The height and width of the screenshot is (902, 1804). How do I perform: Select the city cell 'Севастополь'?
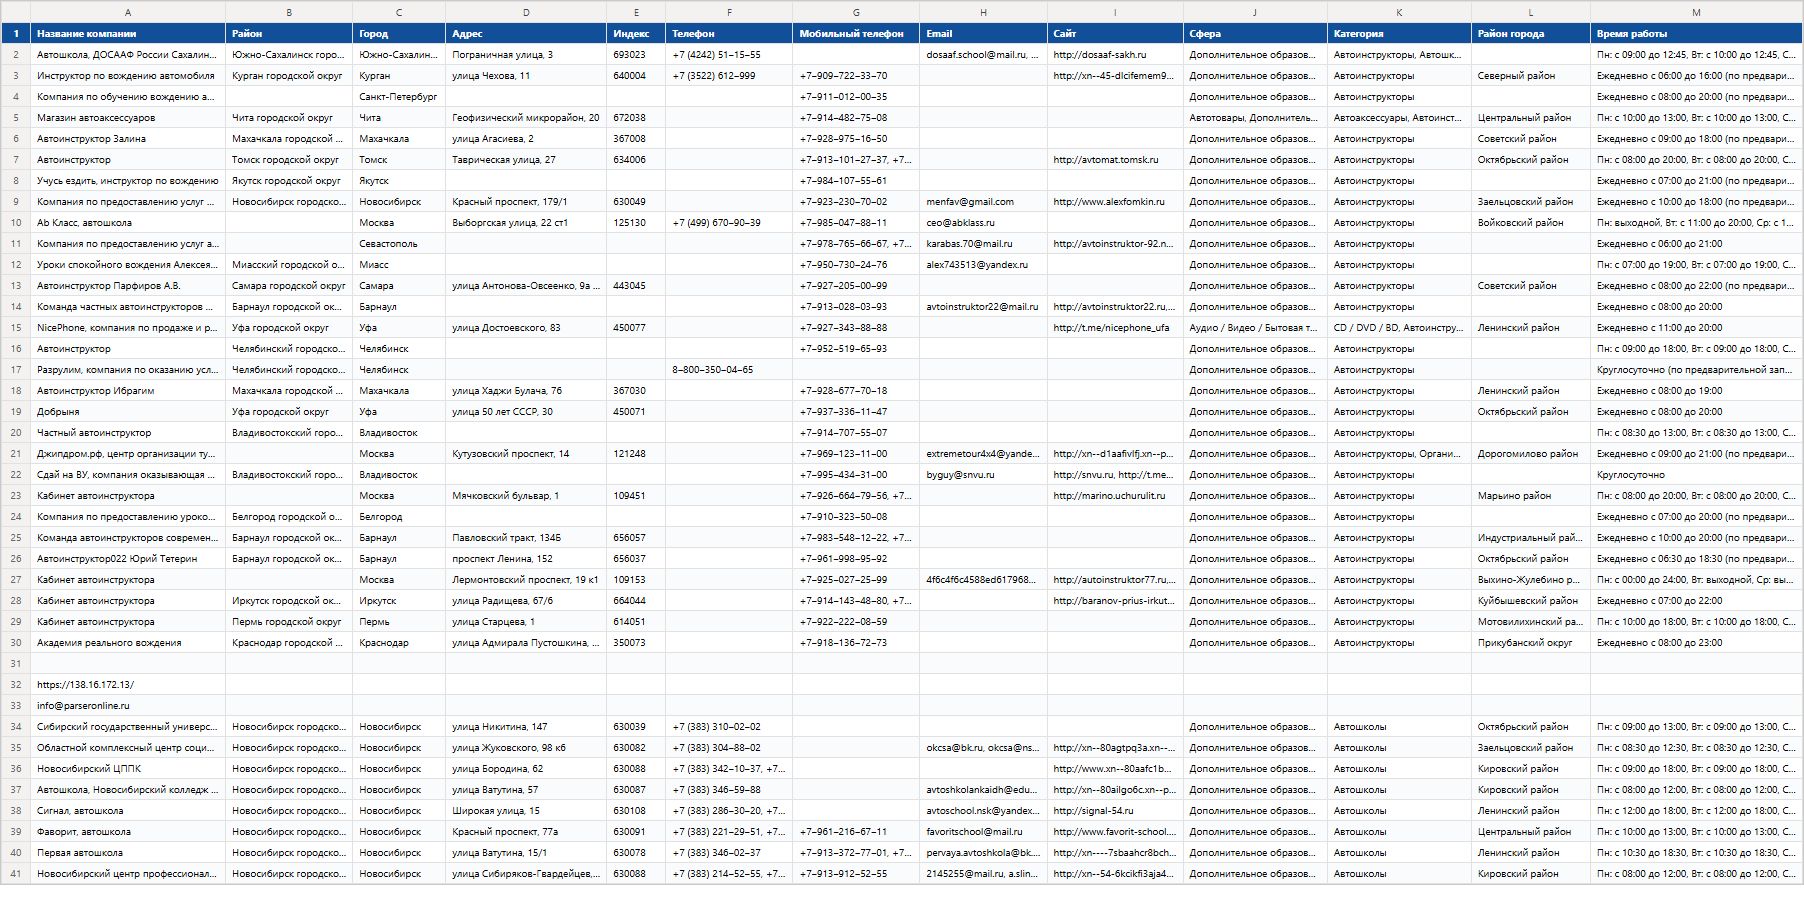(399, 244)
